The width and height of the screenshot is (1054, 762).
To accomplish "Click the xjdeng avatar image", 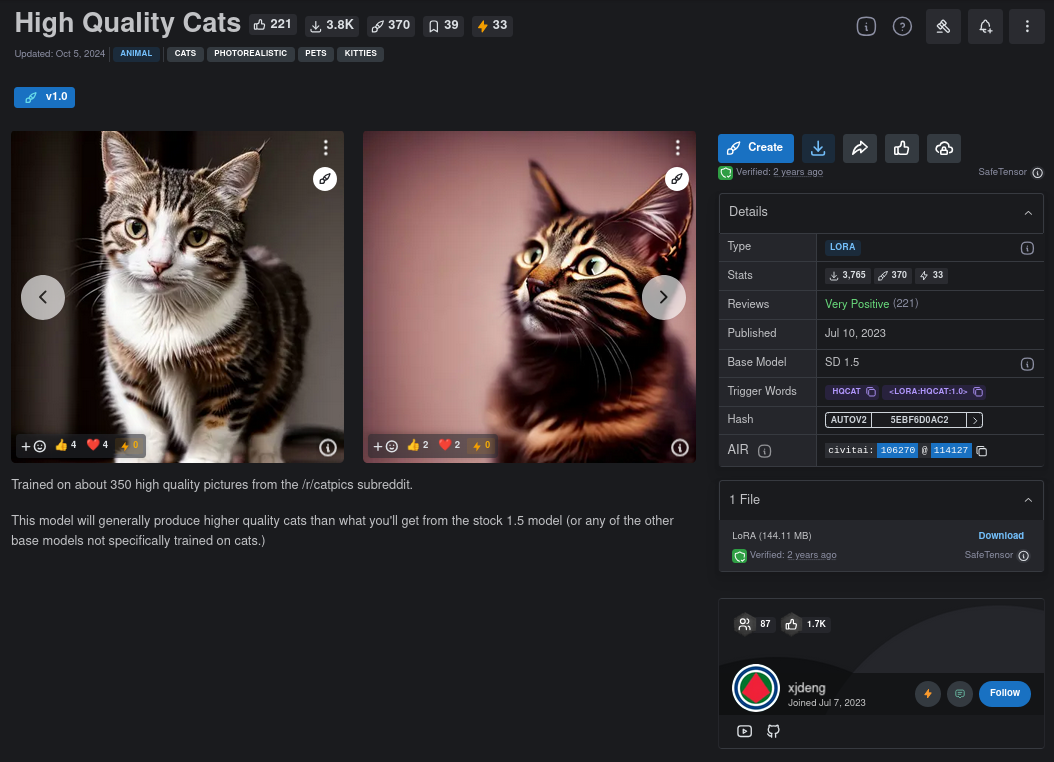I will (x=756, y=688).
